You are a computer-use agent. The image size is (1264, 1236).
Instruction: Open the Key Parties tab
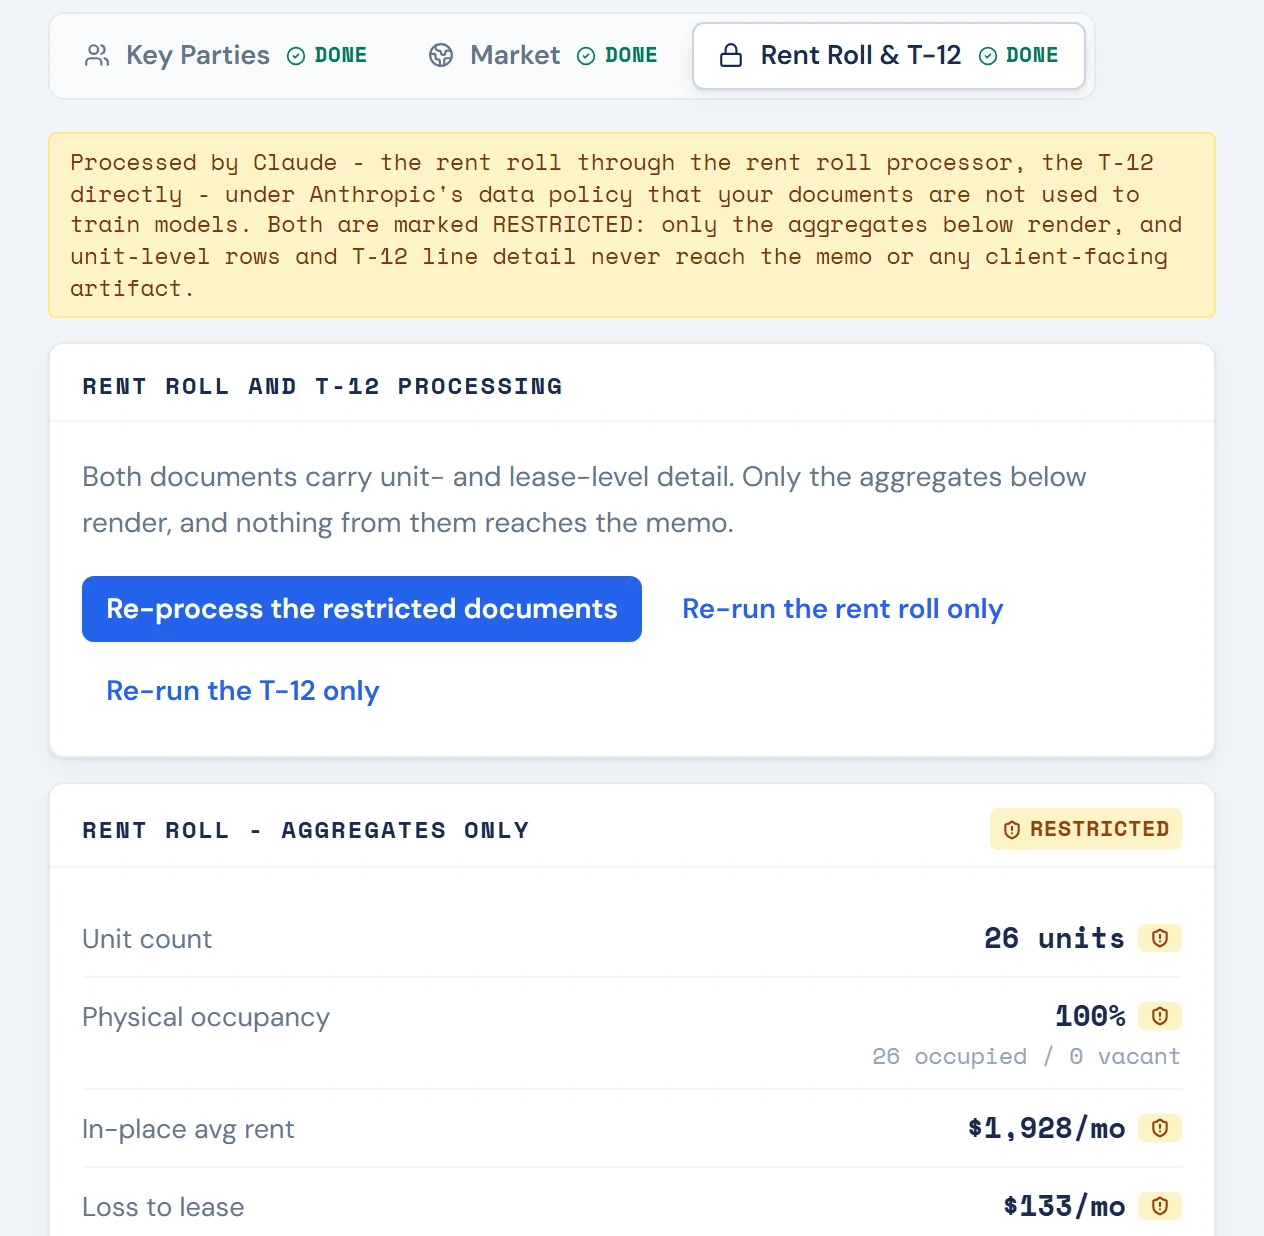(x=226, y=56)
